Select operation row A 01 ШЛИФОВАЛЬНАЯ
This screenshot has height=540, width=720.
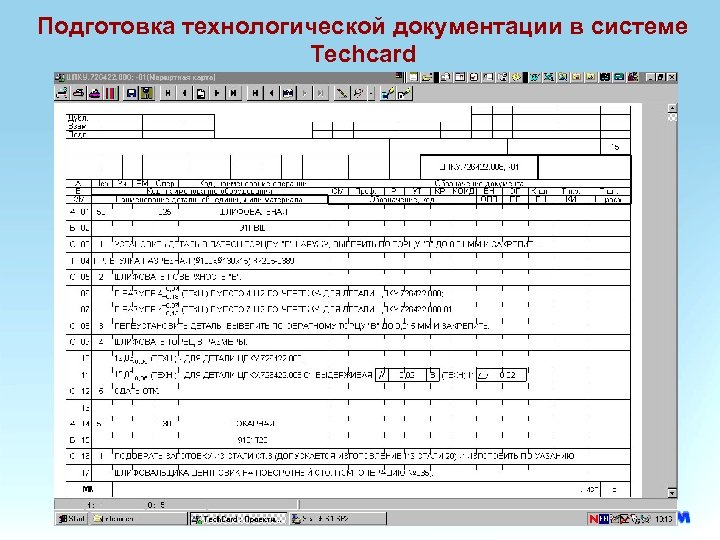coord(348,212)
